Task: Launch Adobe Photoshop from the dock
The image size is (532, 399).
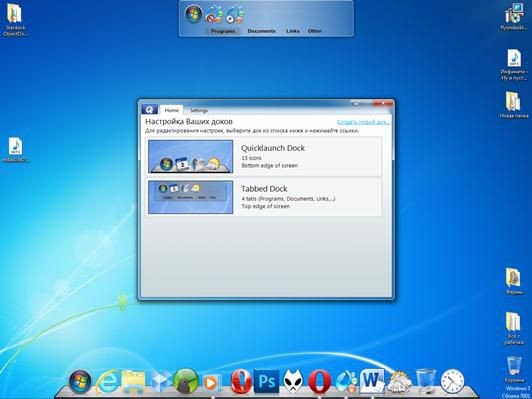Action: point(267,381)
